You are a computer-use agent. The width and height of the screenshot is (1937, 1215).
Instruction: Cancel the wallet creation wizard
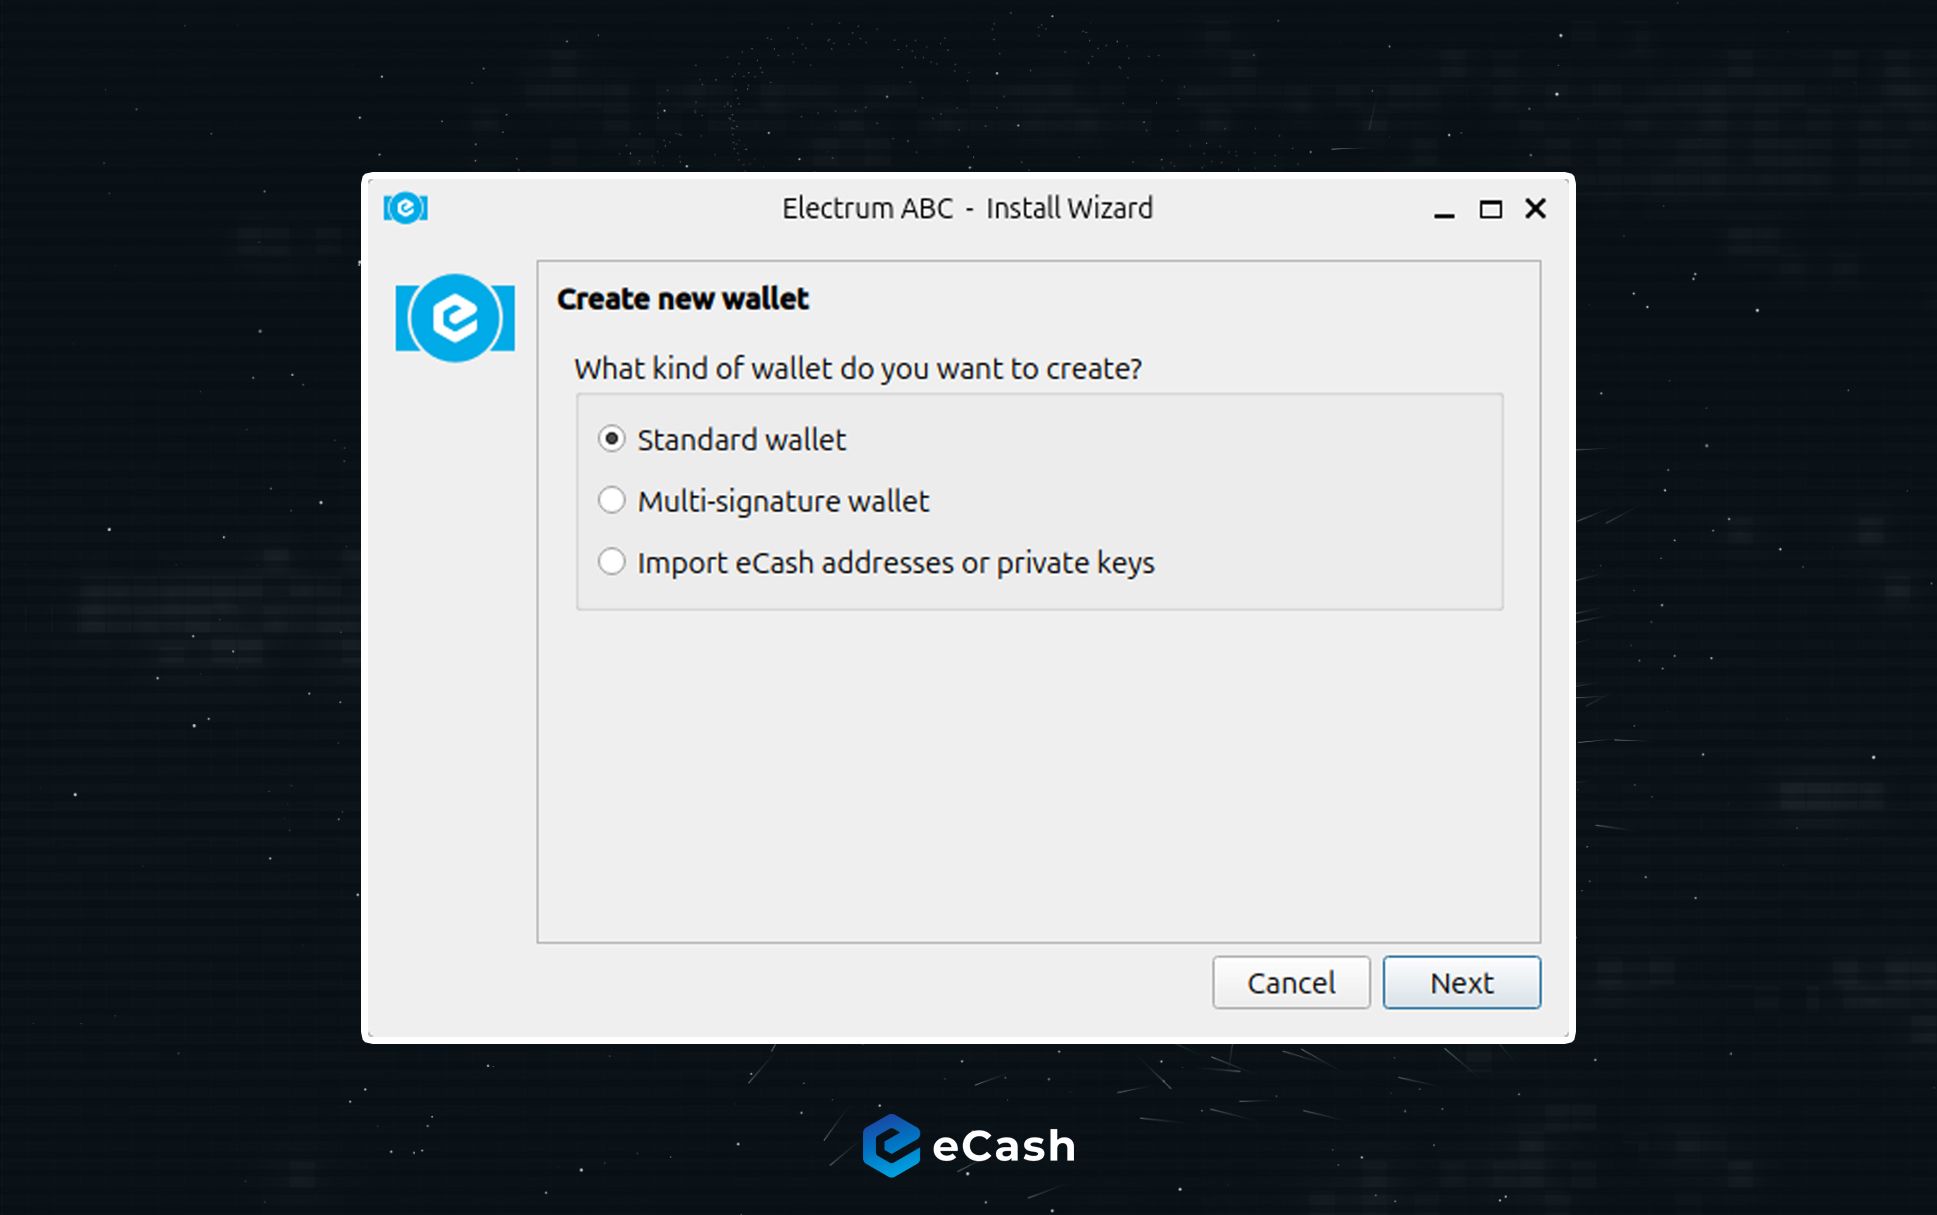pyautogui.click(x=1291, y=982)
